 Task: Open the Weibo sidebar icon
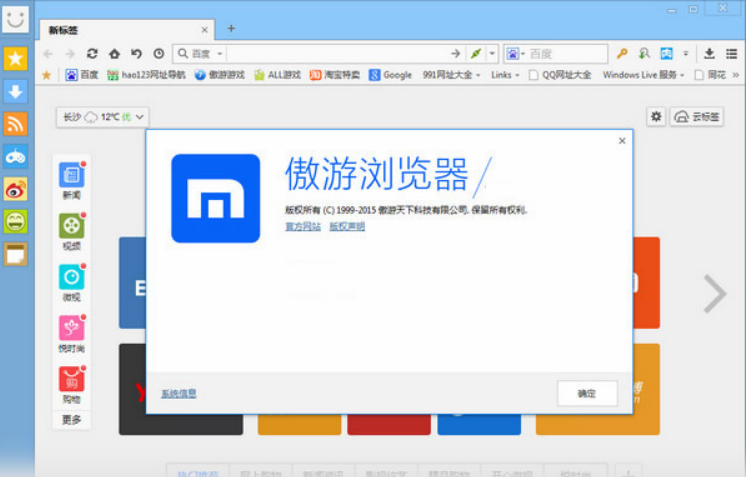15,189
